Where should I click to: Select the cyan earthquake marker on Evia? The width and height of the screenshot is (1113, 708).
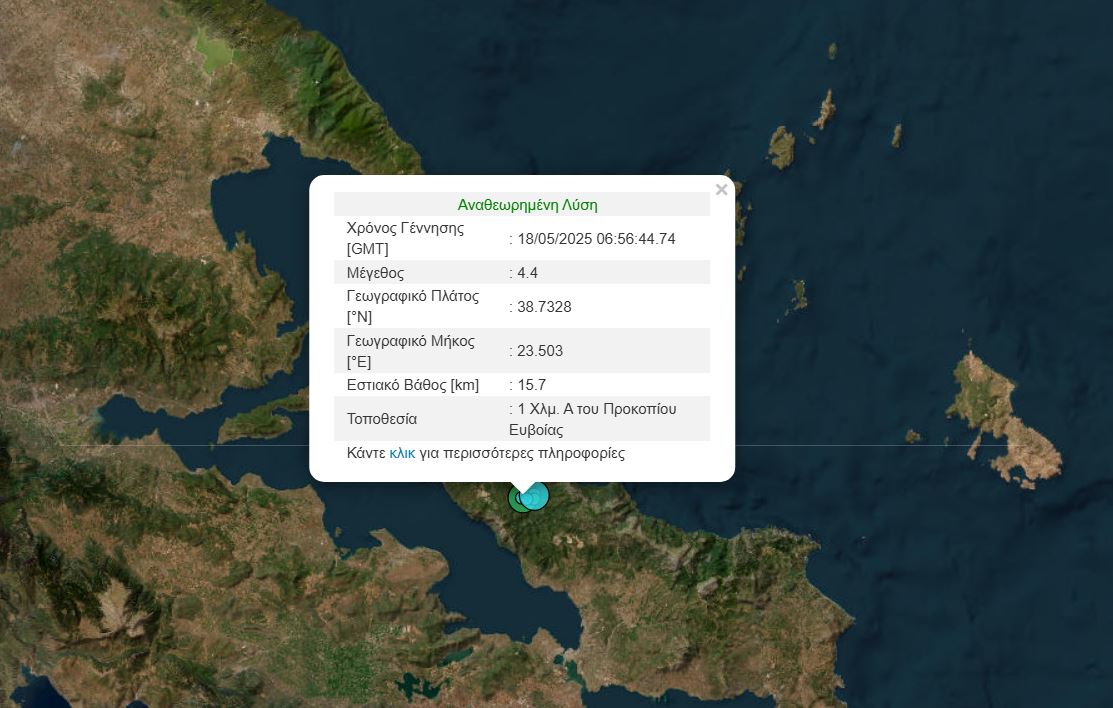click(536, 496)
